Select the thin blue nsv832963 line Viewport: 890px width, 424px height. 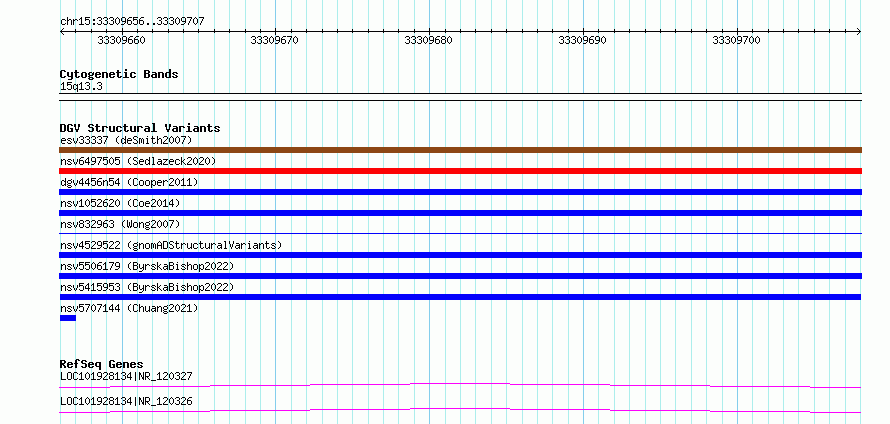460,233
